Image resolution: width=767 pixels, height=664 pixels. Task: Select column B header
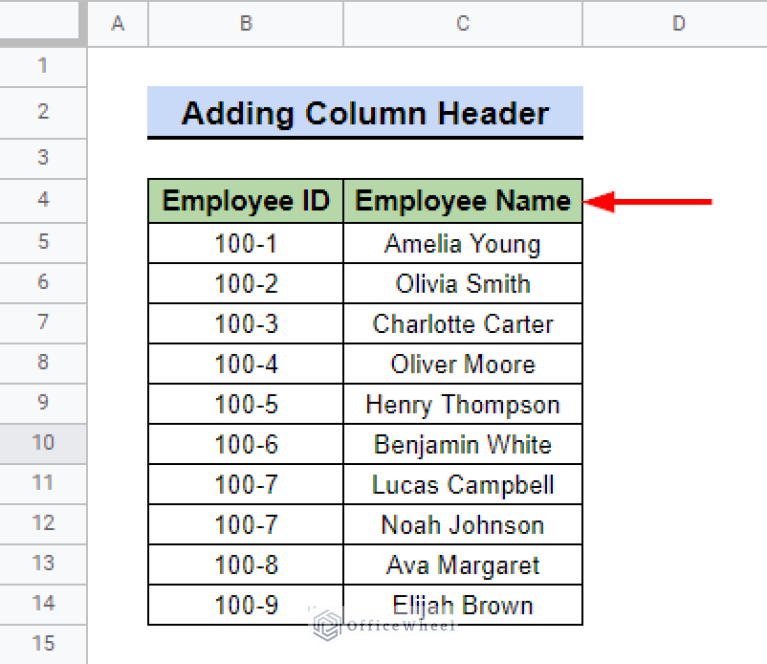click(x=246, y=23)
